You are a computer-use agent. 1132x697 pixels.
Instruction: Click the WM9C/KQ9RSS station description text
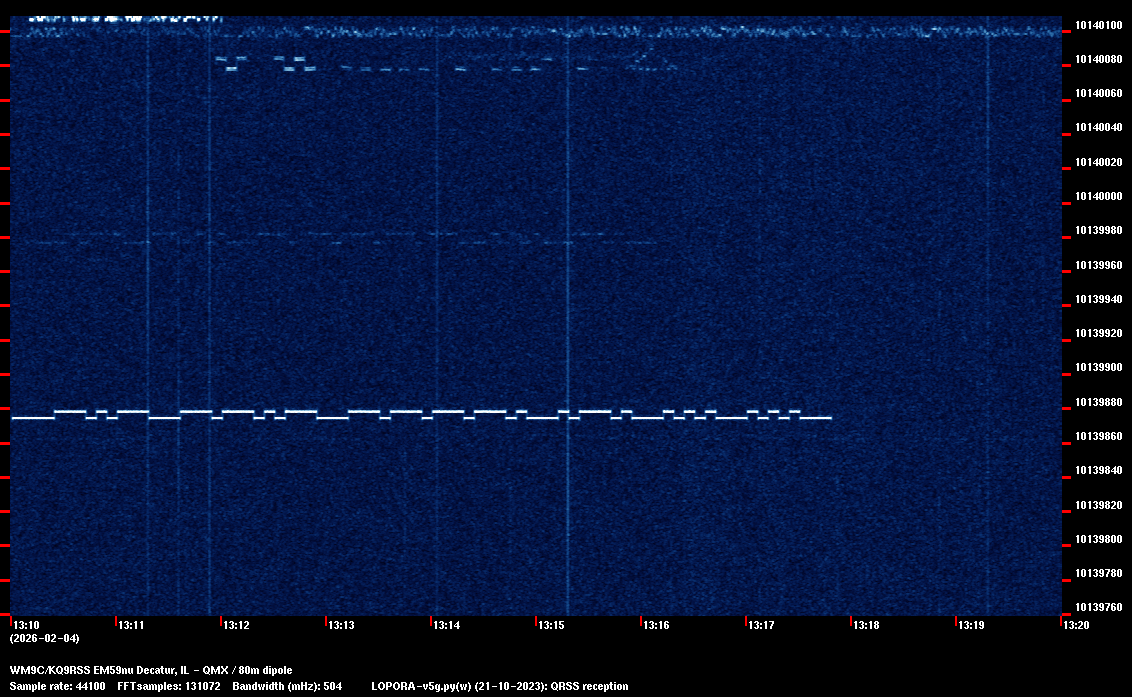point(151,670)
